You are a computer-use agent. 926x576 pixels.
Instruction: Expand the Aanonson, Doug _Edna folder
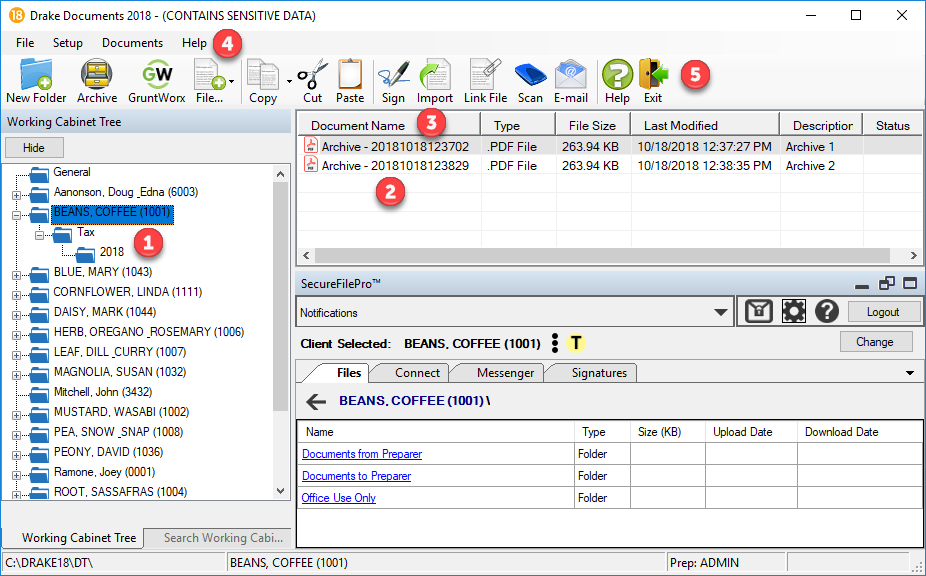coord(16,195)
